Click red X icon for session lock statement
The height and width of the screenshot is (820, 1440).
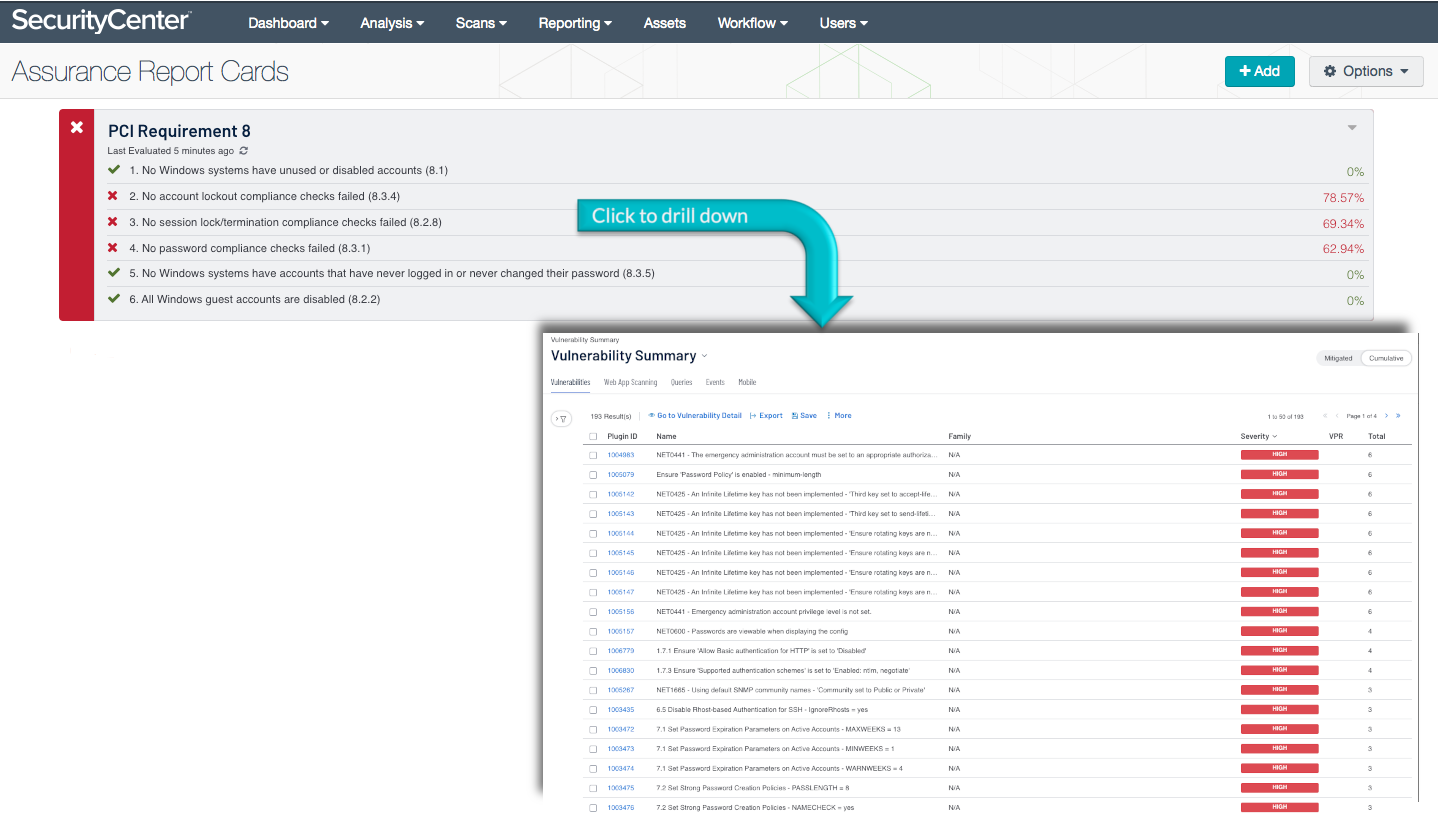pyautogui.click(x=113, y=222)
